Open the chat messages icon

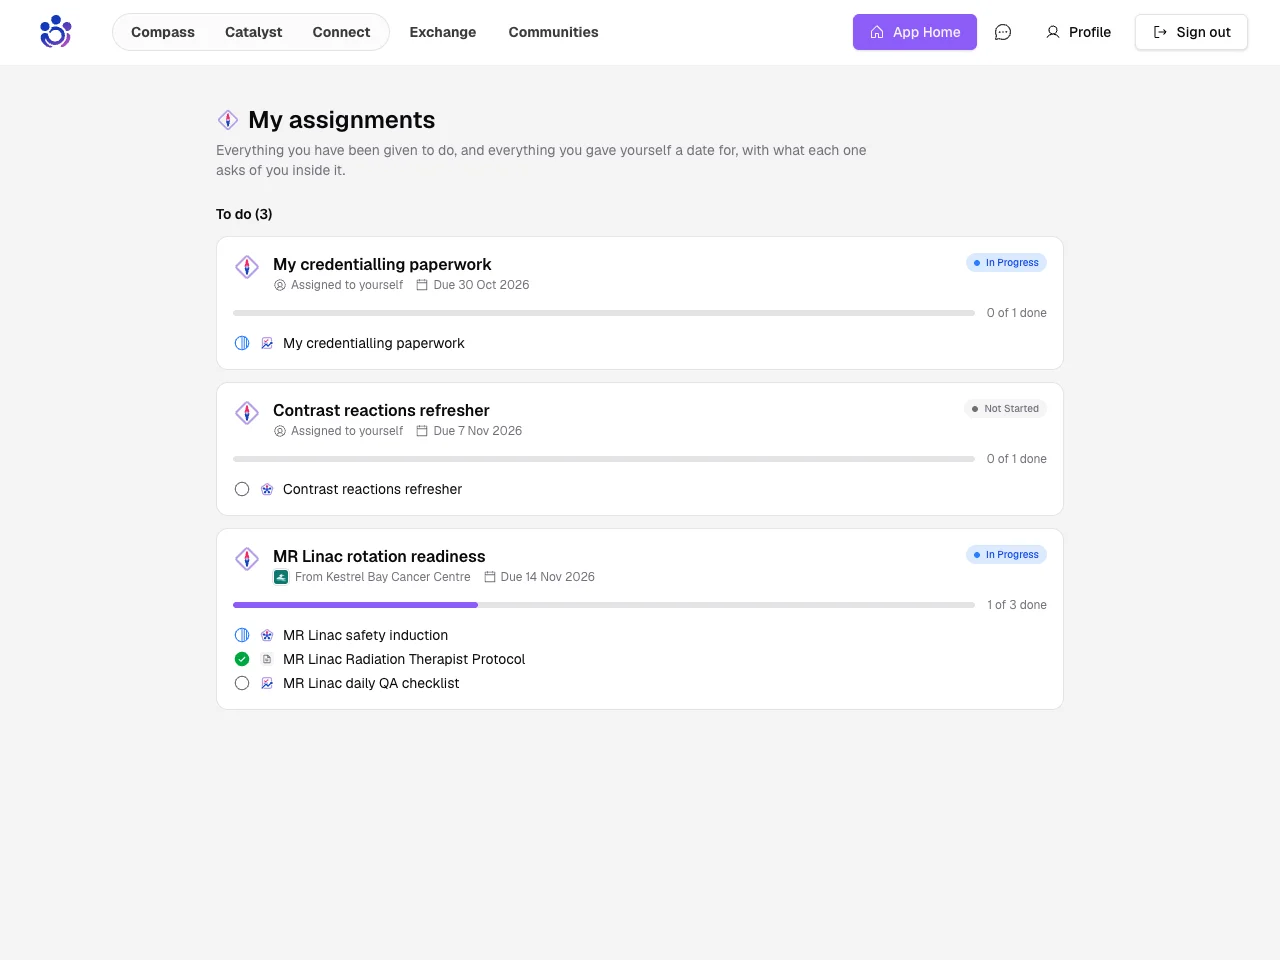click(x=1003, y=32)
